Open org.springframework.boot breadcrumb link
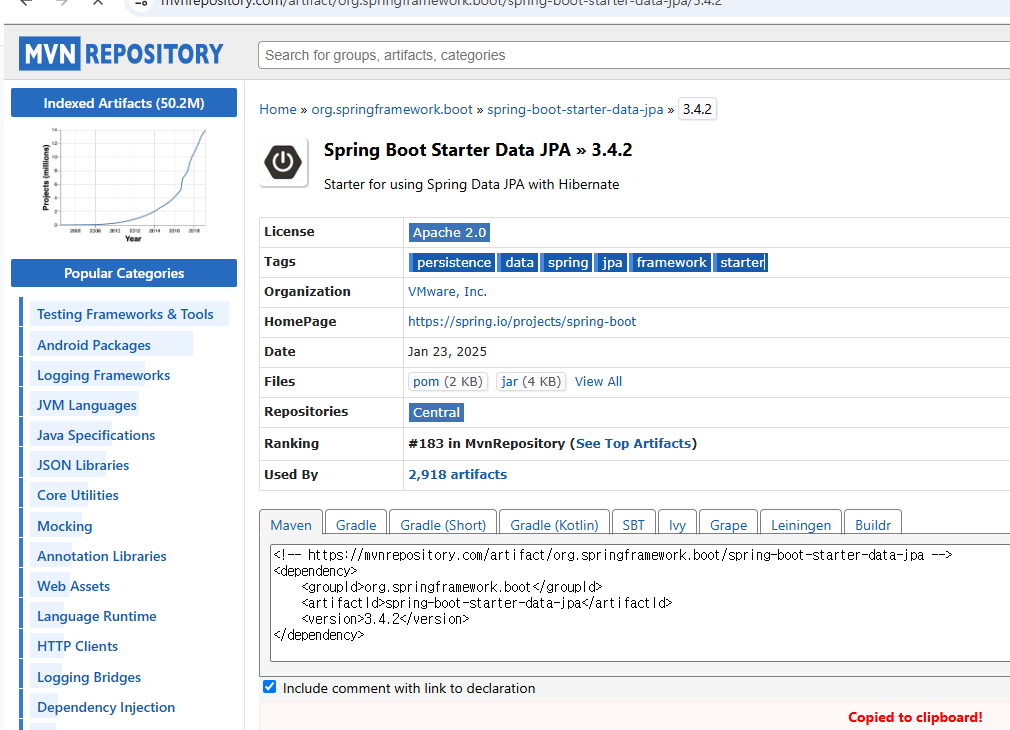 point(392,110)
